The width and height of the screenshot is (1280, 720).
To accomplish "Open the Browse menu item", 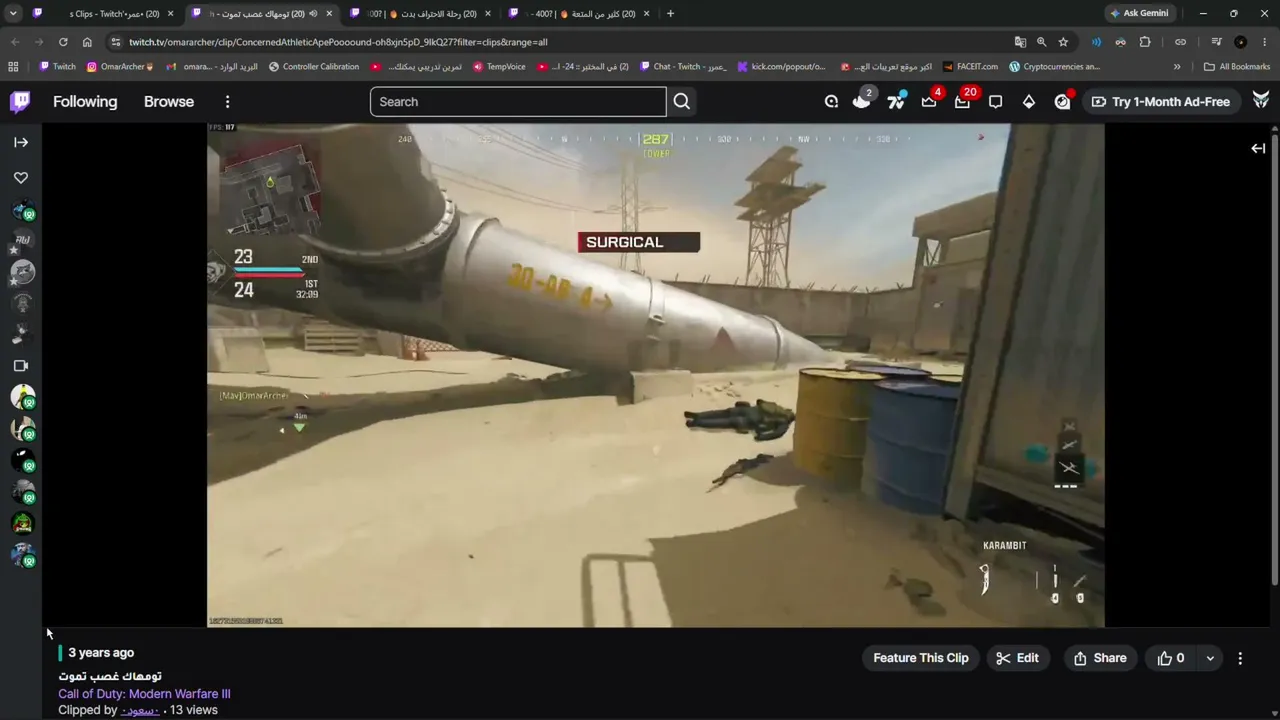I will [169, 101].
